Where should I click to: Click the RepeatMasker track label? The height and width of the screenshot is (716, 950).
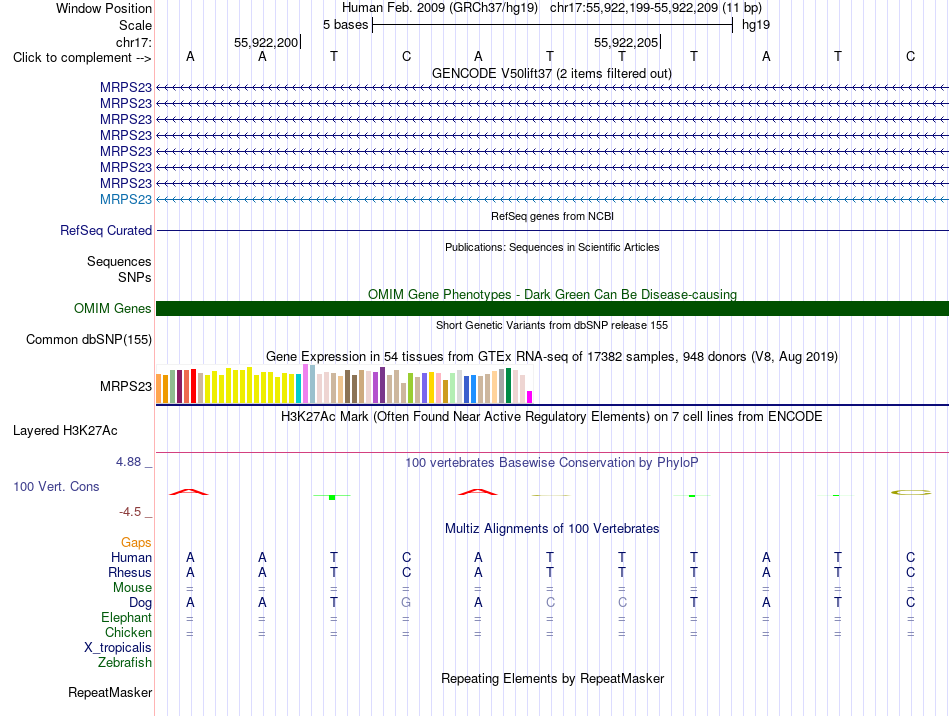[x=110, y=692]
